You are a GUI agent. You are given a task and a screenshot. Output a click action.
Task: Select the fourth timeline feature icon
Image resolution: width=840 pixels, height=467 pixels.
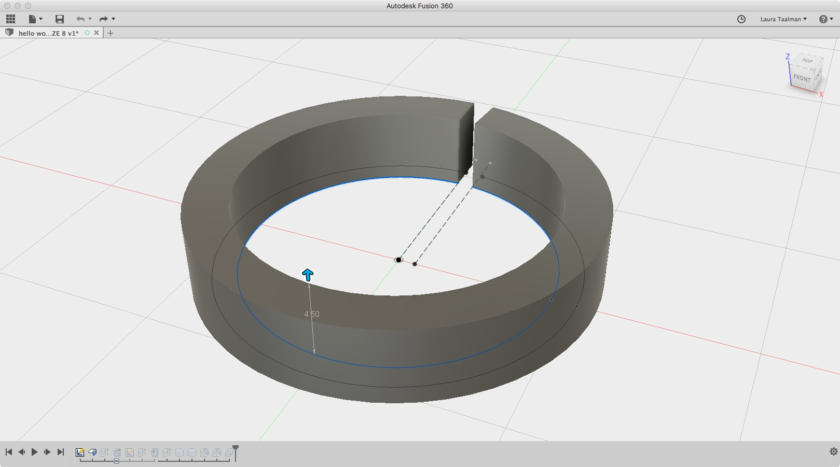point(117,453)
